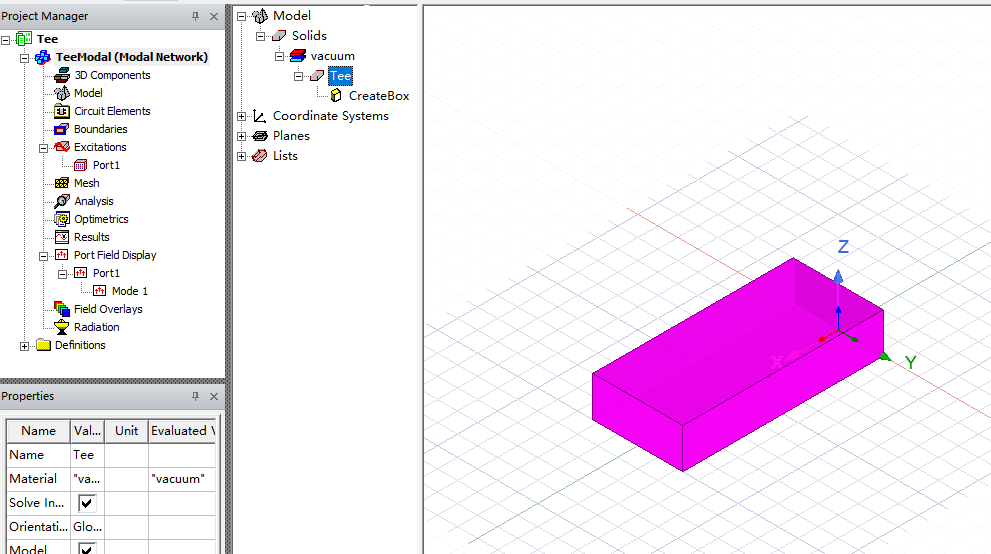Pin the Properties panel
The width and height of the screenshot is (991, 554).
[195, 396]
